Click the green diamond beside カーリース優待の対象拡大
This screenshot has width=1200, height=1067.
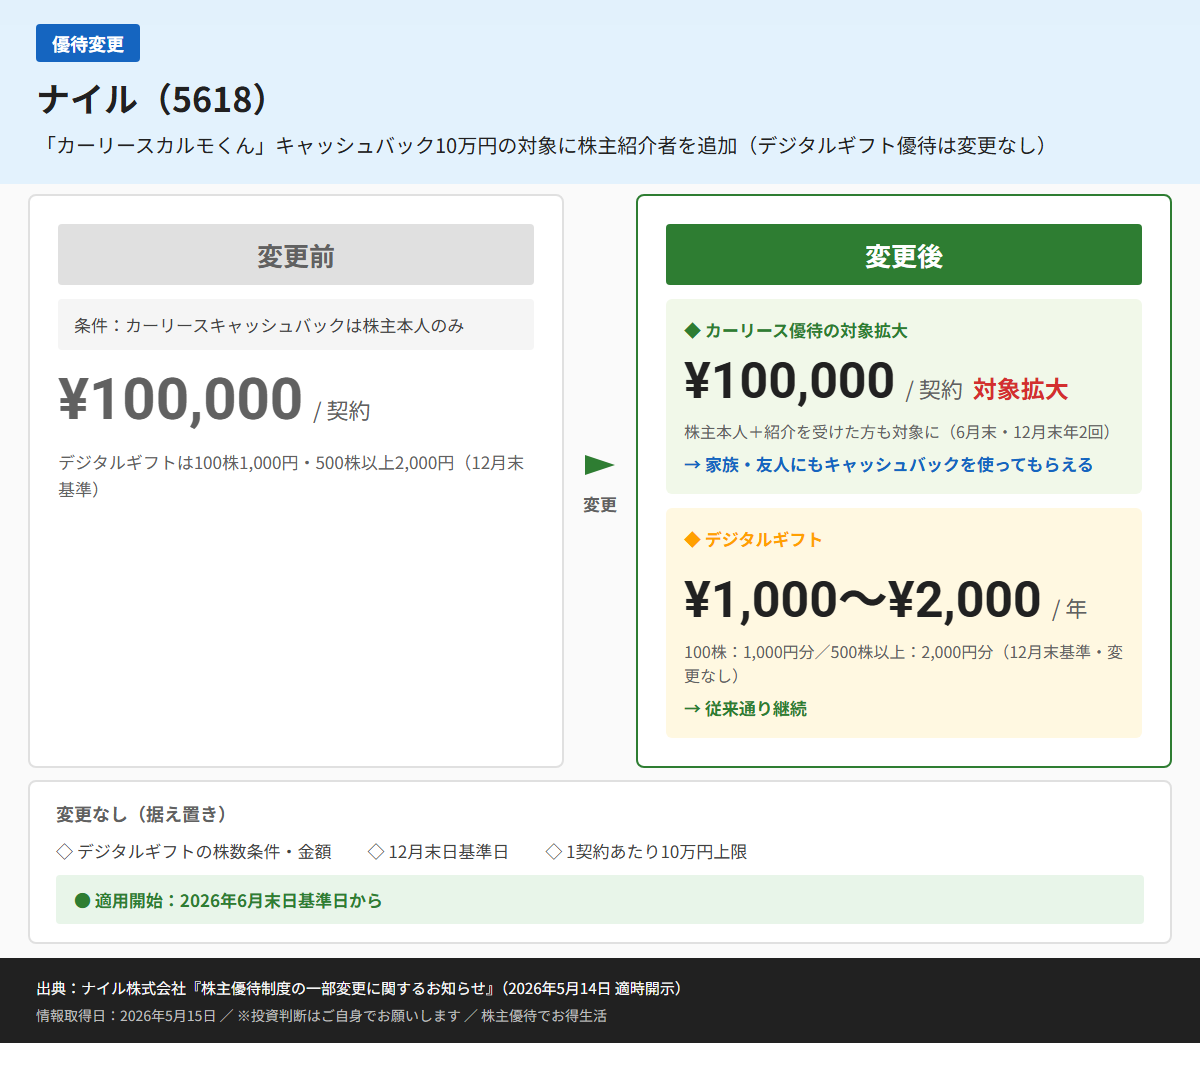(x=692, y=330)
